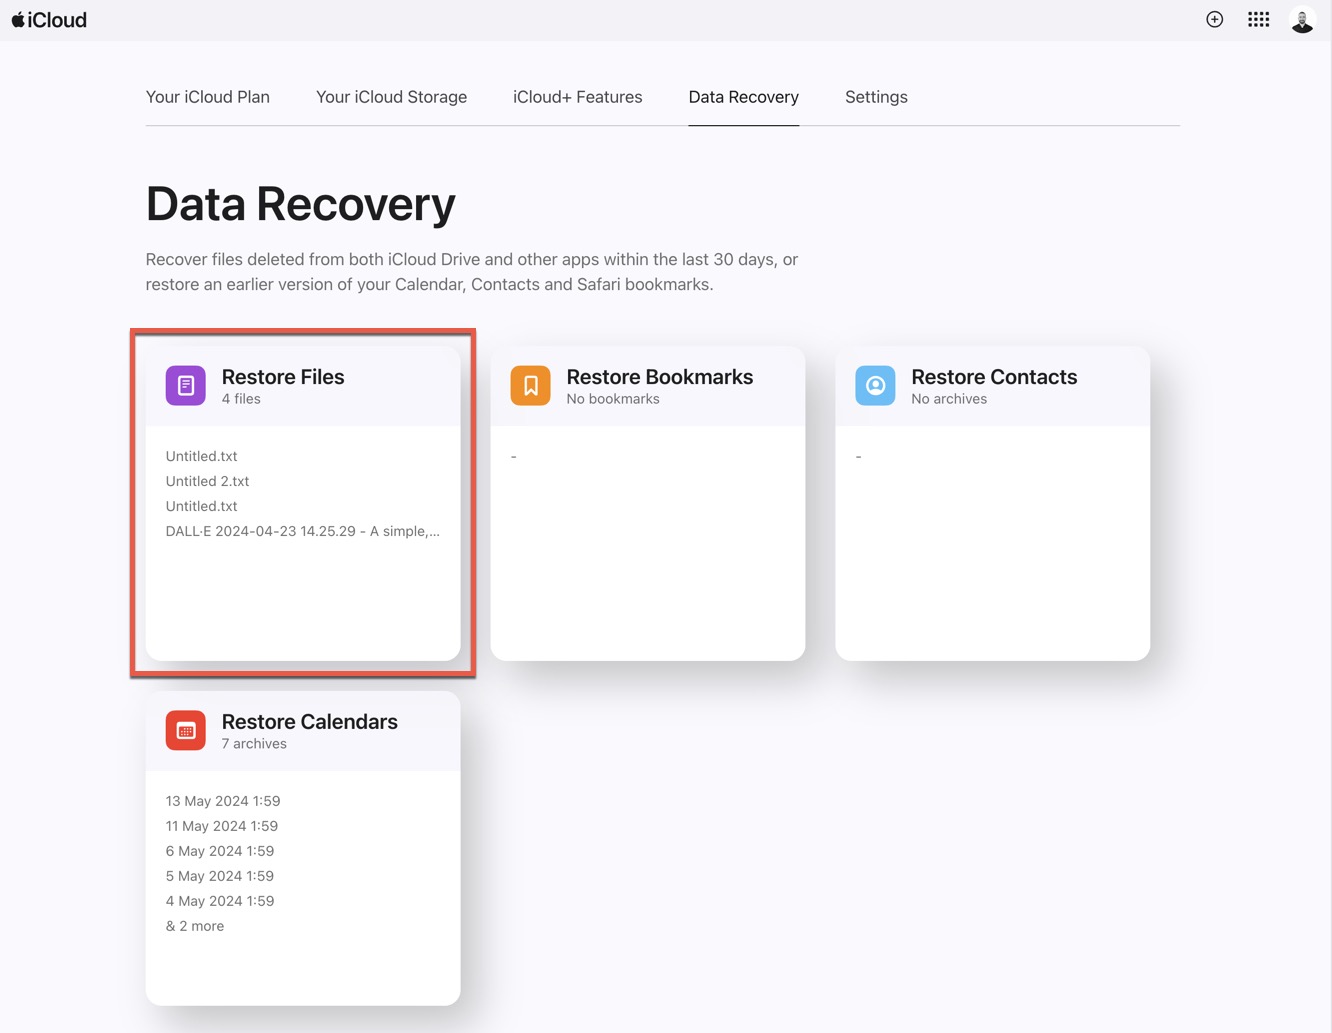This screenshot has height=1033, width=1332.
Task: Open the account profile avatar
Action: (x=1302, y=20)
